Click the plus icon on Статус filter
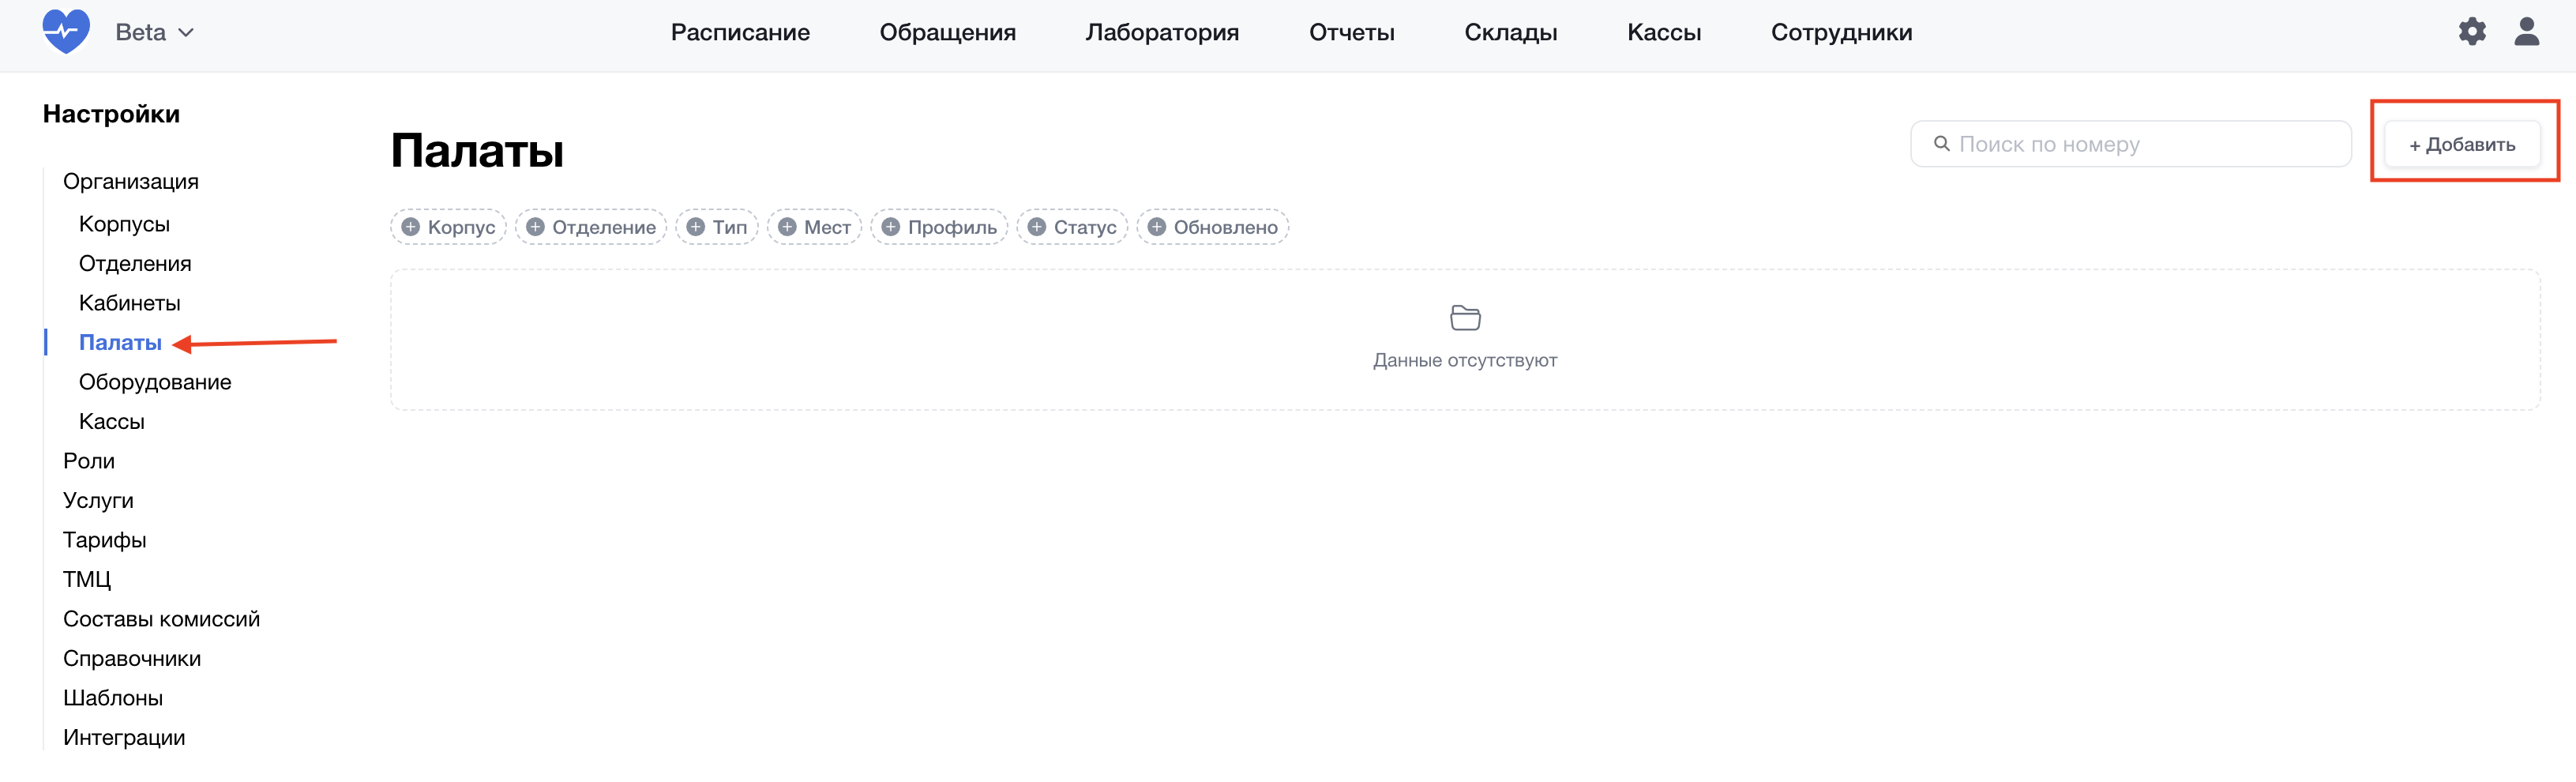 point(1037,227)
